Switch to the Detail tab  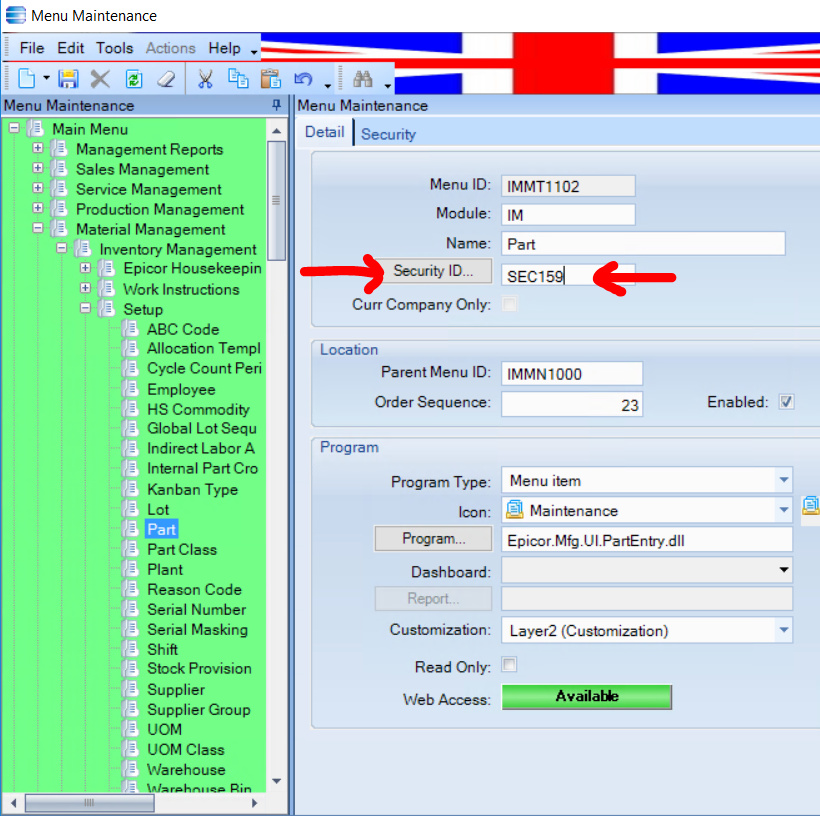click(324, 132)
